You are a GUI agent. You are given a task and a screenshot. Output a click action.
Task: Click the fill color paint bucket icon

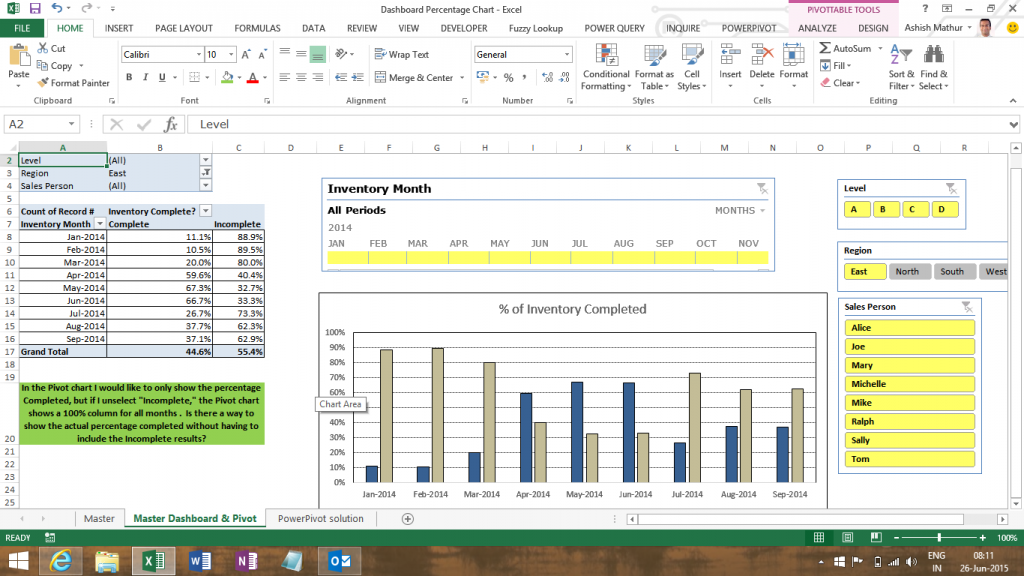pos(227,78)
